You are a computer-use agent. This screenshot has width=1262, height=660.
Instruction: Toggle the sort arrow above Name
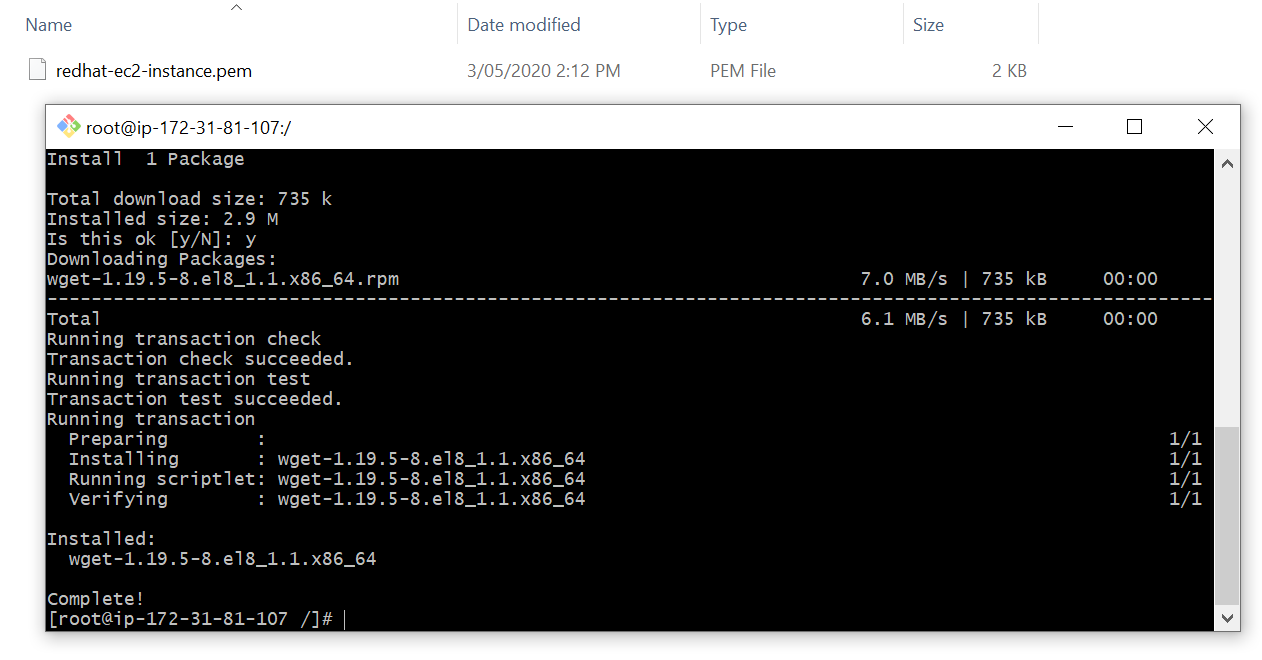[x=236, y=8]
